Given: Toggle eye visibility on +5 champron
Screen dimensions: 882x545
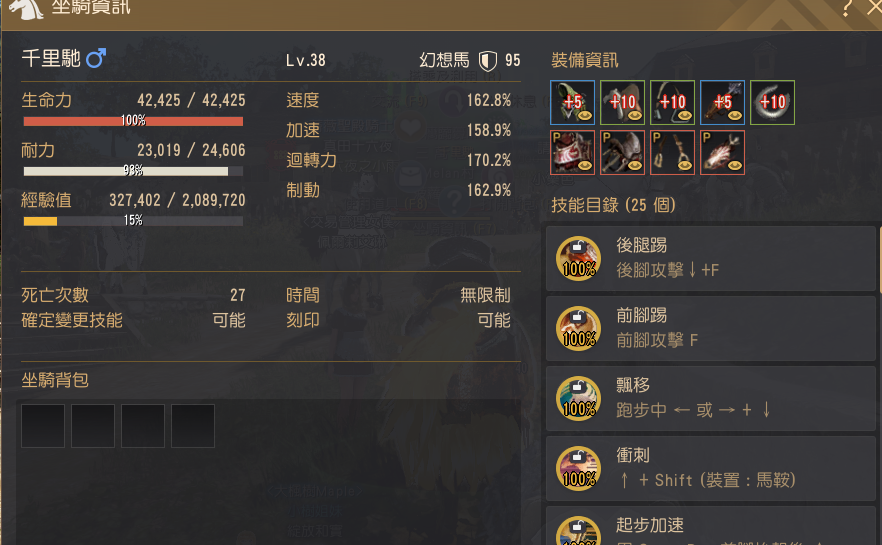Looking at the screenshot, I should [x=735, y=116].
